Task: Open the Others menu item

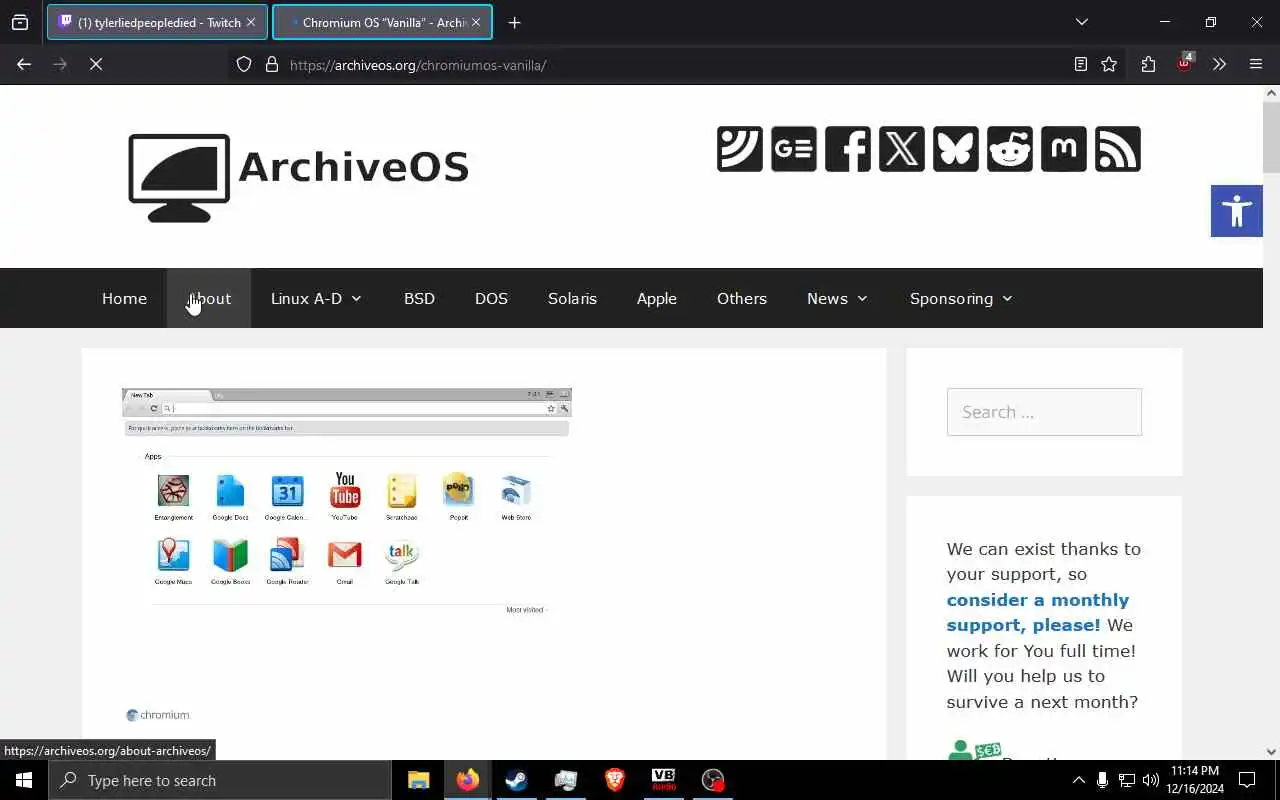Action: (742, 298)
